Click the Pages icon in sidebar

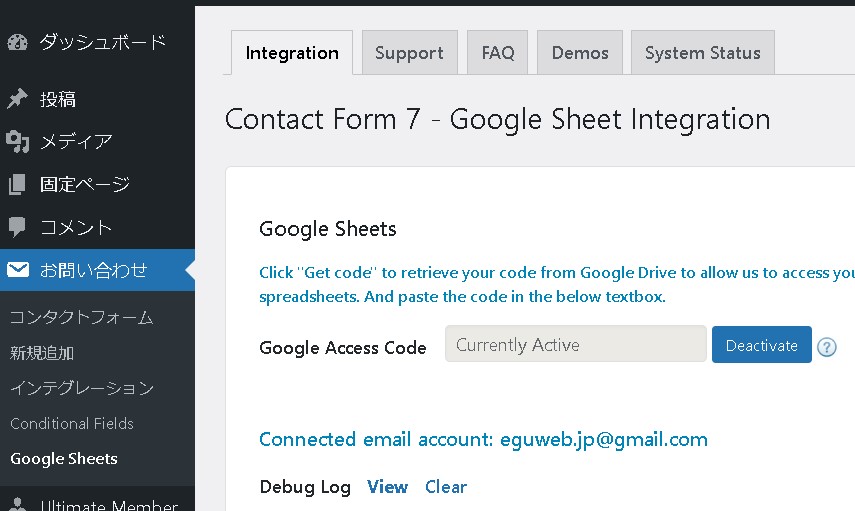[17, 184]
